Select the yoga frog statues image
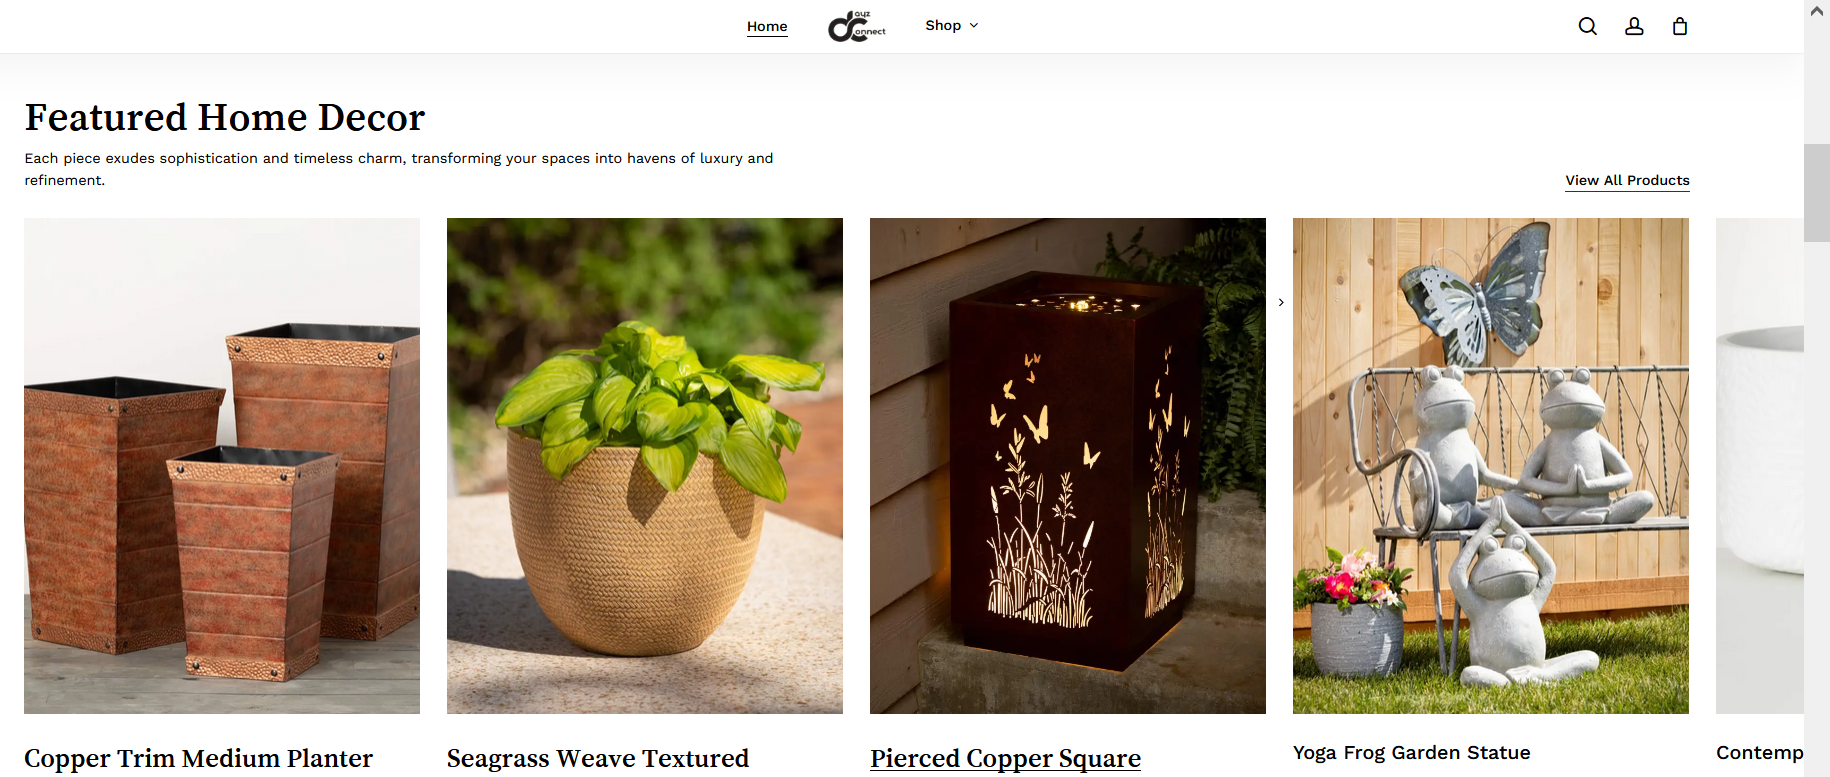Viewport: 1830px width, 777px height. 1491,466
